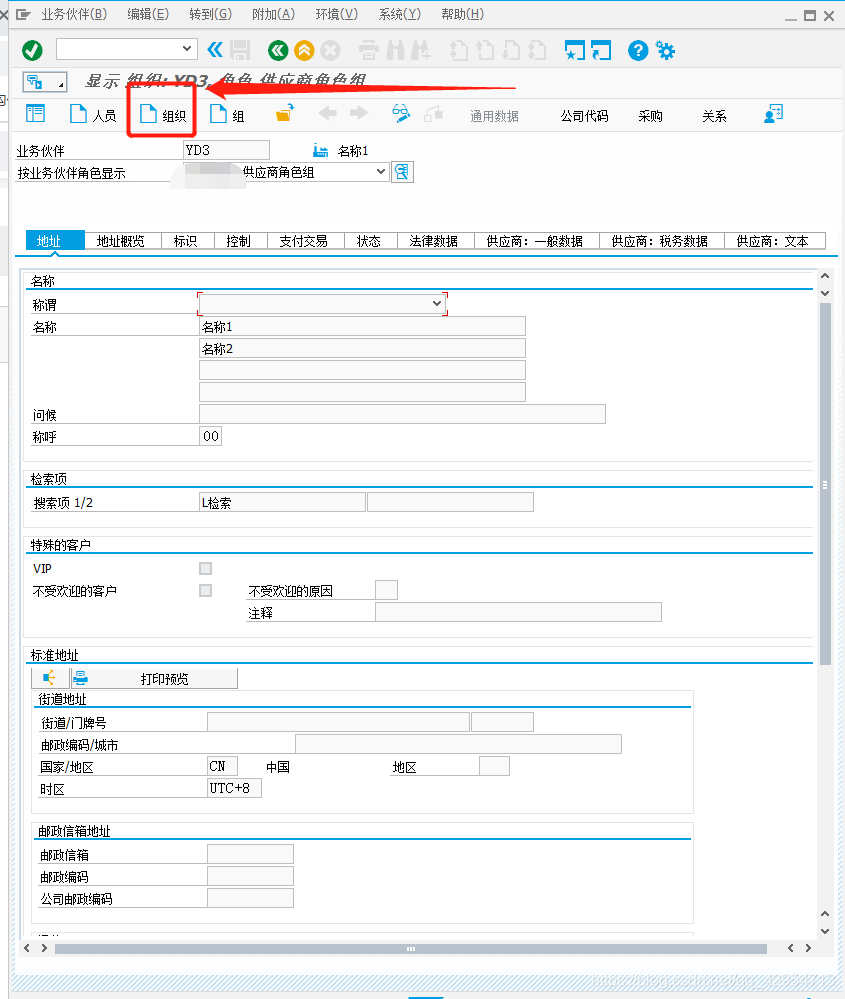
Task: Create a new Person business partner
Action: pos(92,114)
